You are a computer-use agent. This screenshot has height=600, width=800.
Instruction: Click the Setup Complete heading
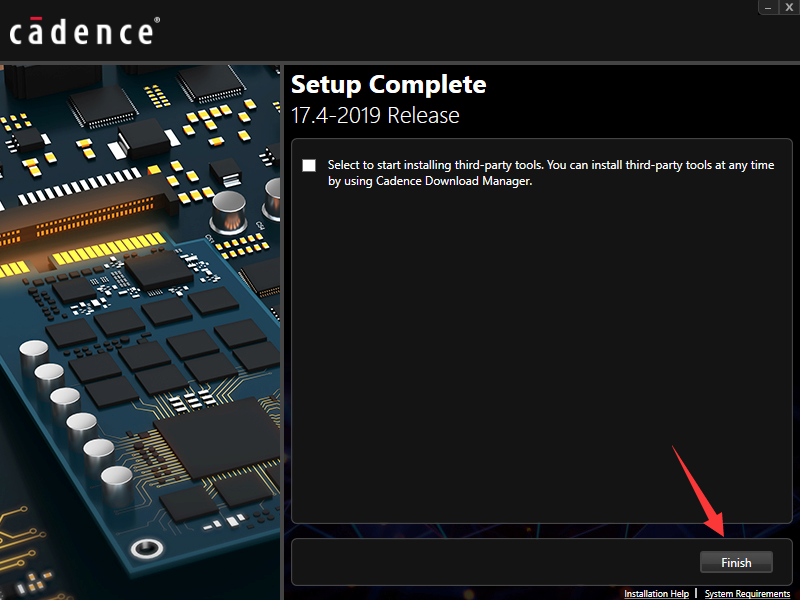[388, 84]
